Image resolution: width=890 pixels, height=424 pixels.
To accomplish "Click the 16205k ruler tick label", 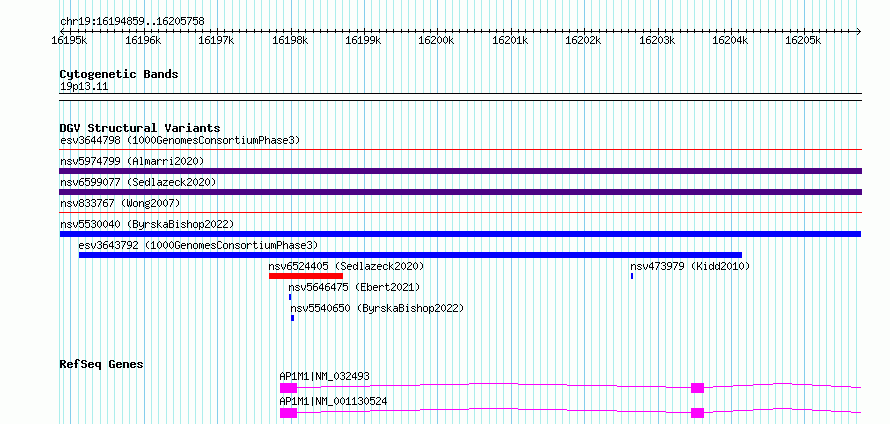I will [803, 40].
